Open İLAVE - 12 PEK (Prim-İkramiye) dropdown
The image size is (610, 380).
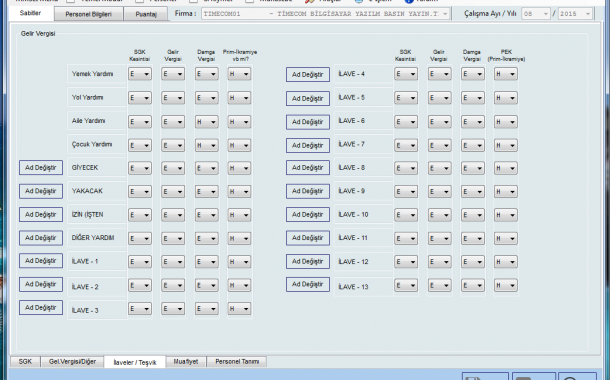[506, 262]
